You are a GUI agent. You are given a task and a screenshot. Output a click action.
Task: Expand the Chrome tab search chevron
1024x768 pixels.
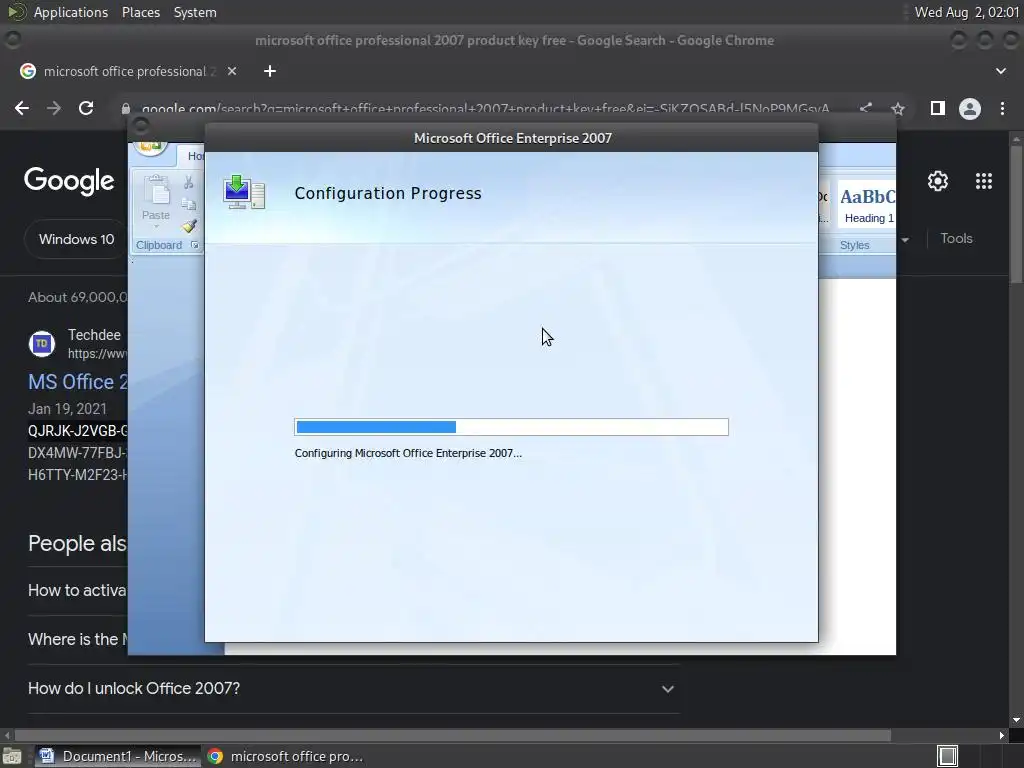point(1000,71)
